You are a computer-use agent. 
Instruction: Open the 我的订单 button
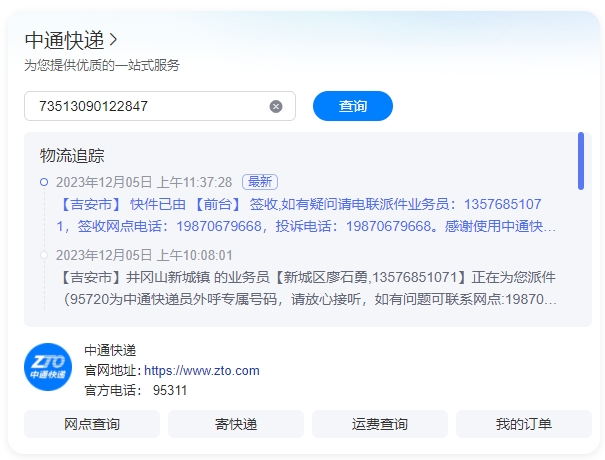tap(524, 424)
